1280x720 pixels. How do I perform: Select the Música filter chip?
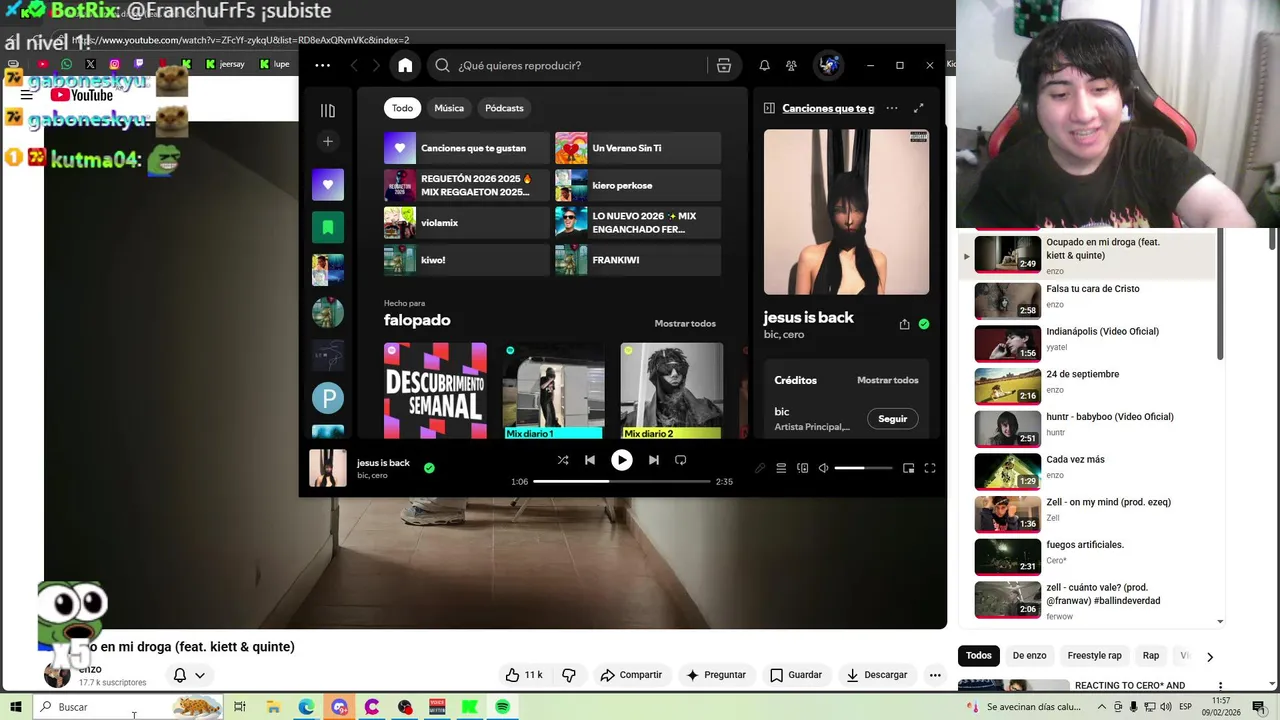point(449,108)
